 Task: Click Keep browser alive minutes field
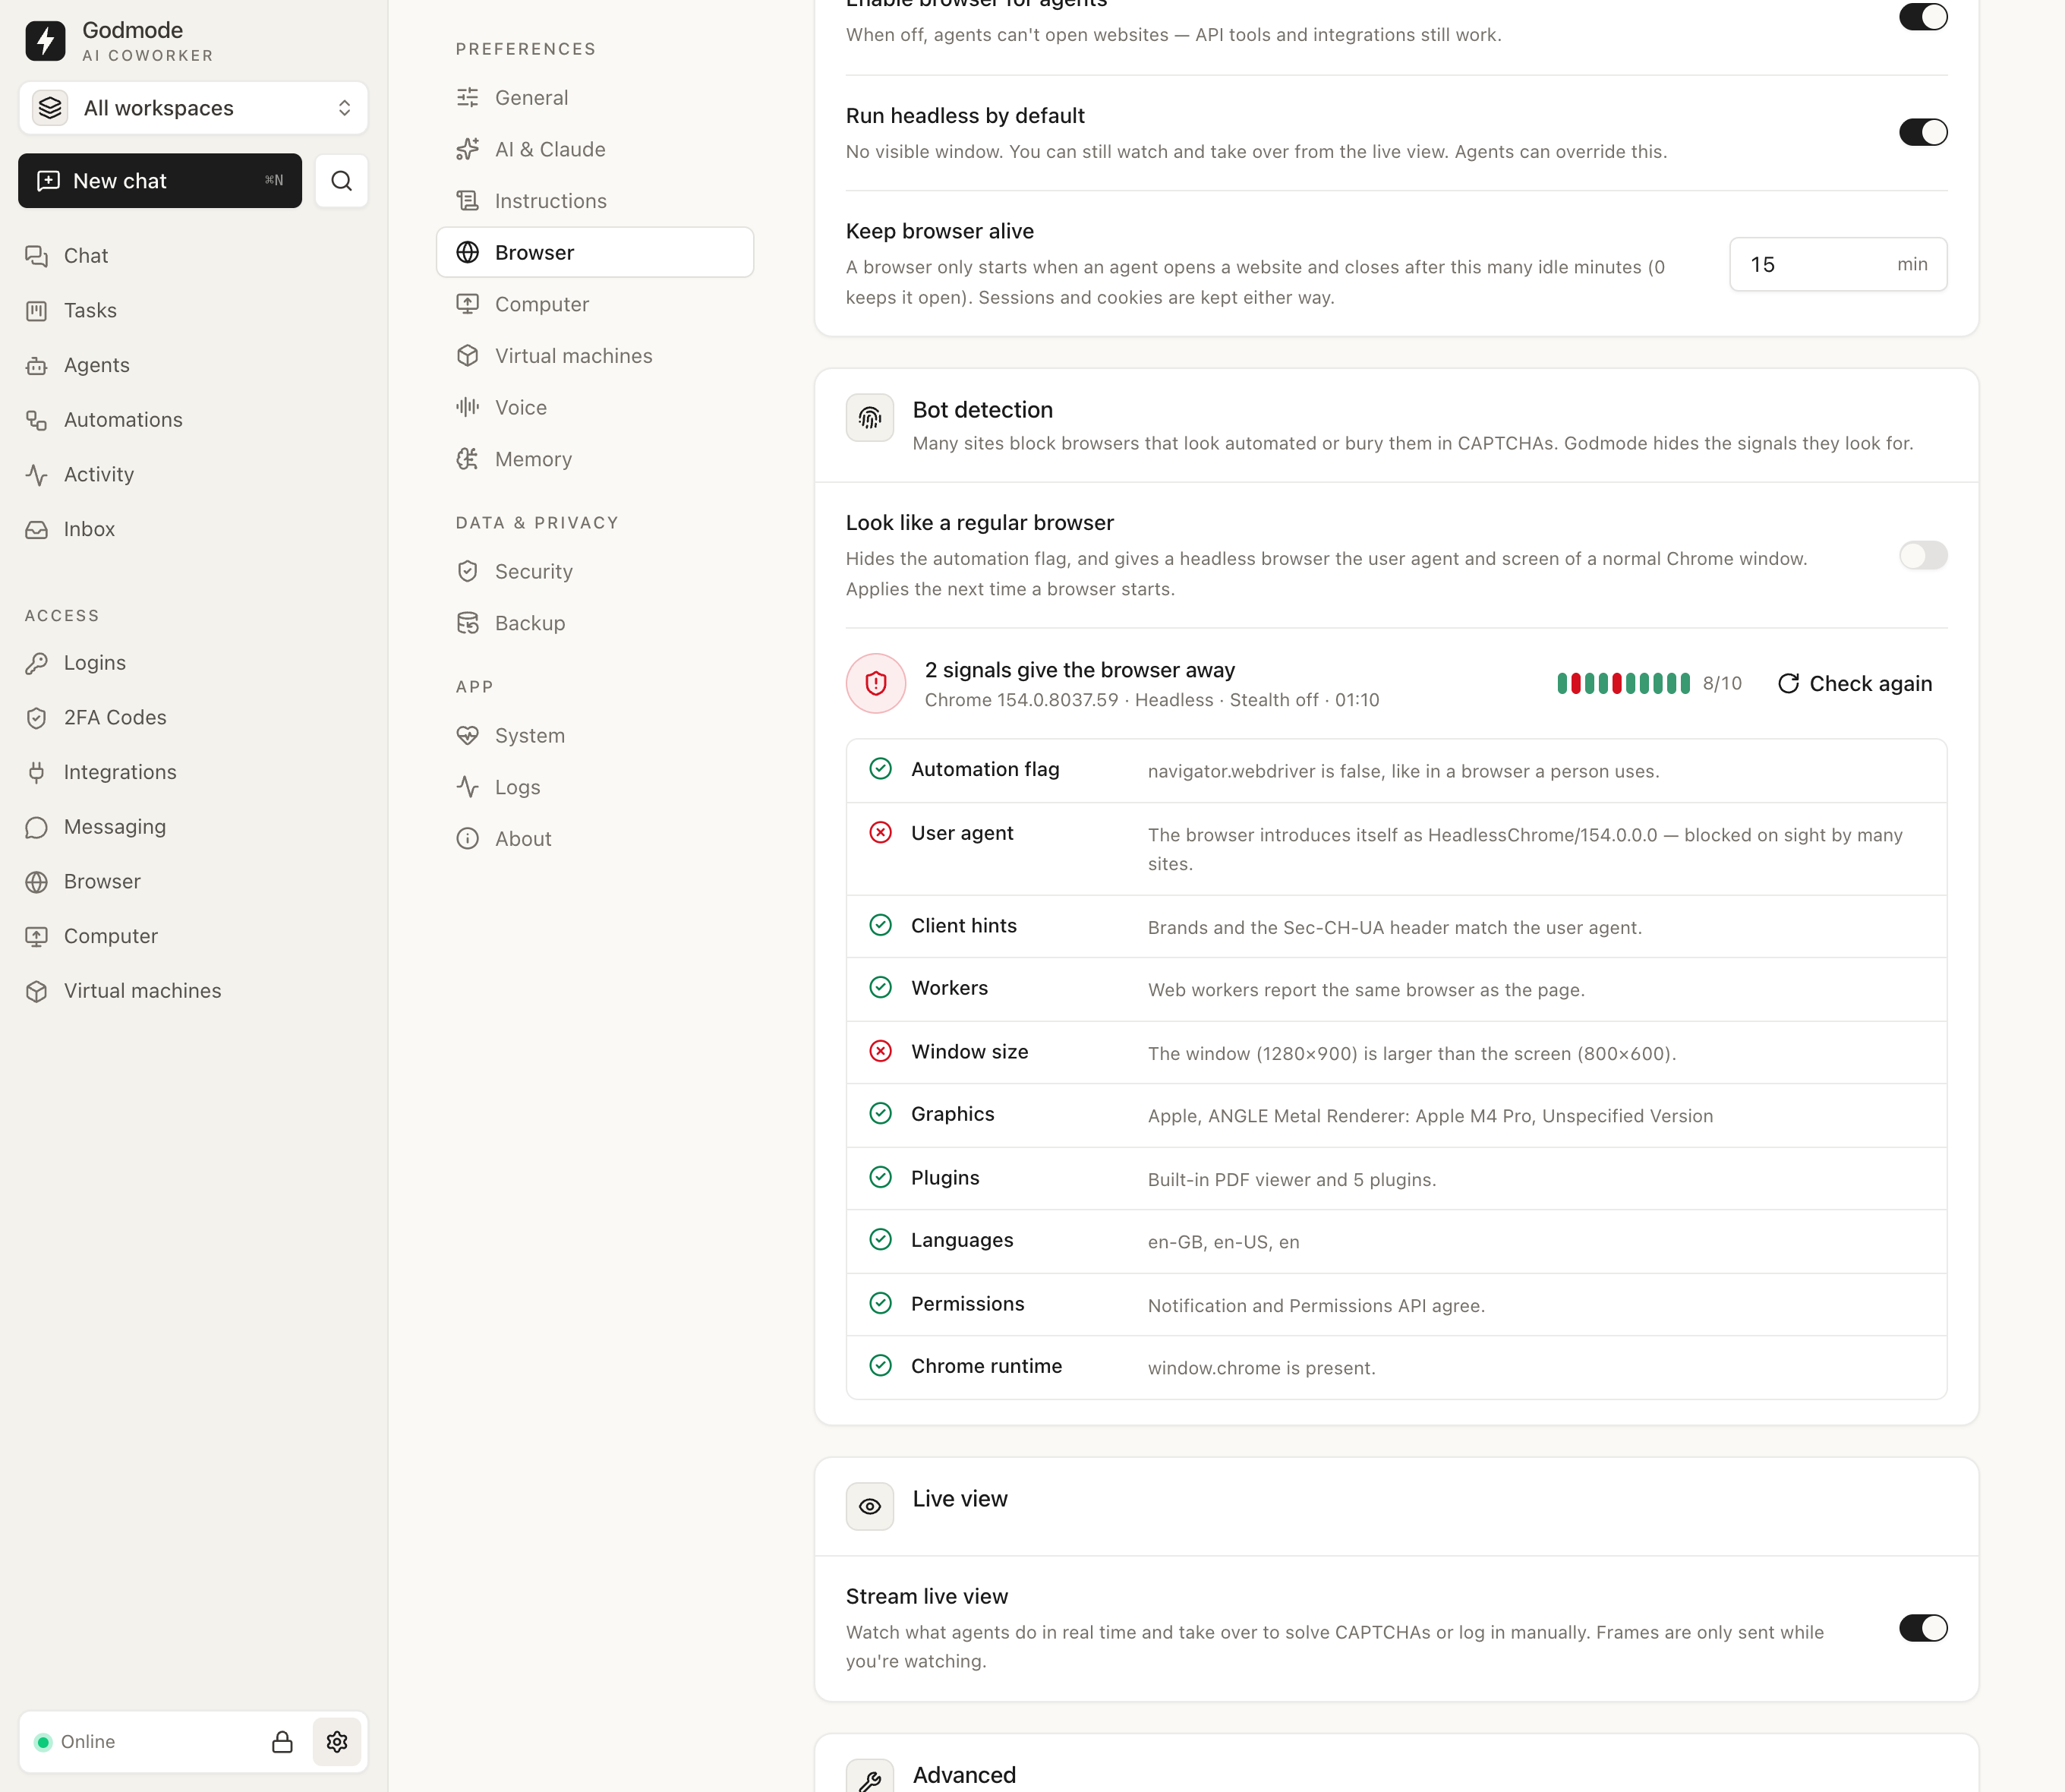click(1838, 265)
